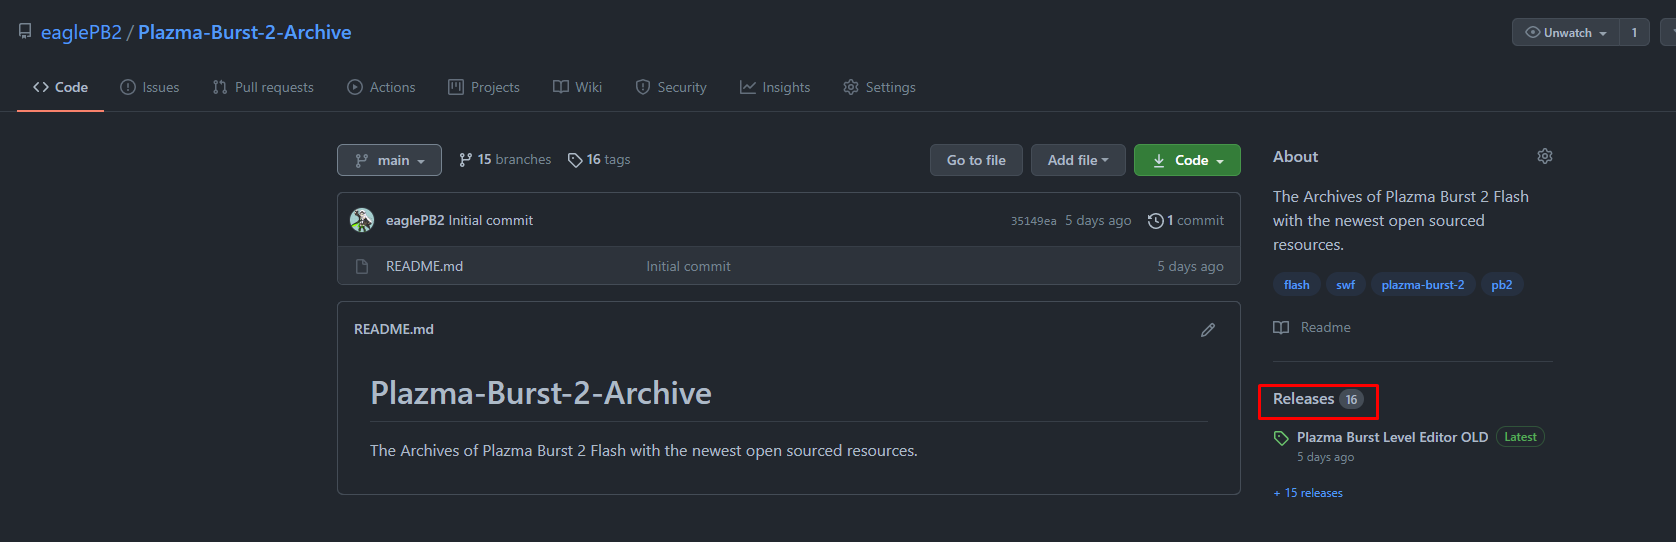Open the Plazma-Burst-2-Archive repository link

click(x=245, y=32)
